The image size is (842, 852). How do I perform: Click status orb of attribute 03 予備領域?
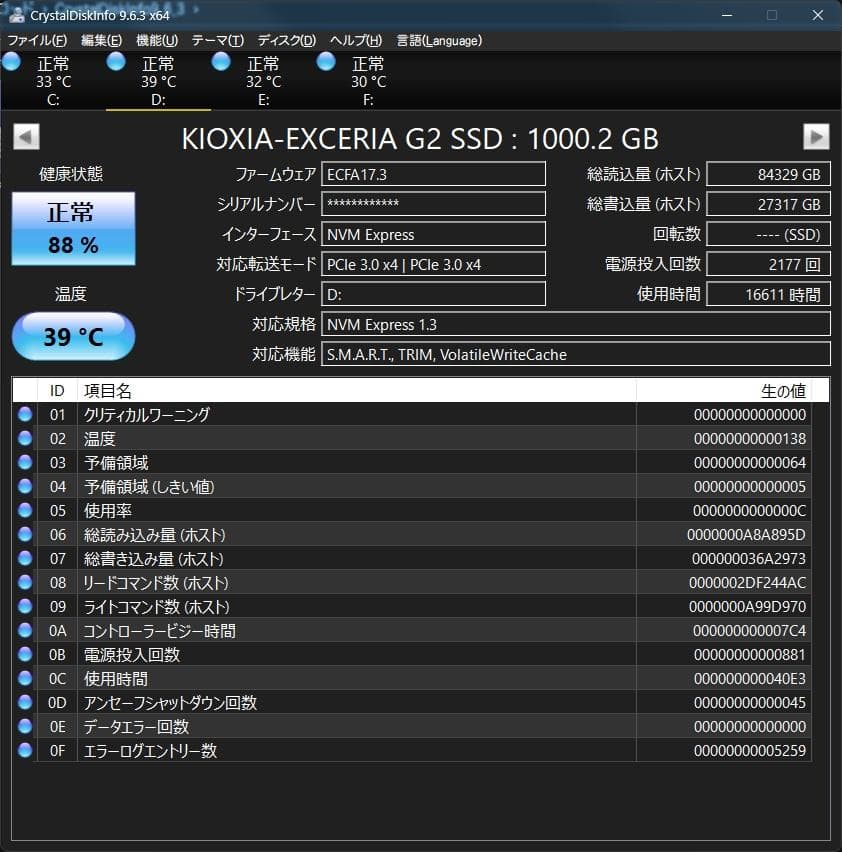coord(25,462)
